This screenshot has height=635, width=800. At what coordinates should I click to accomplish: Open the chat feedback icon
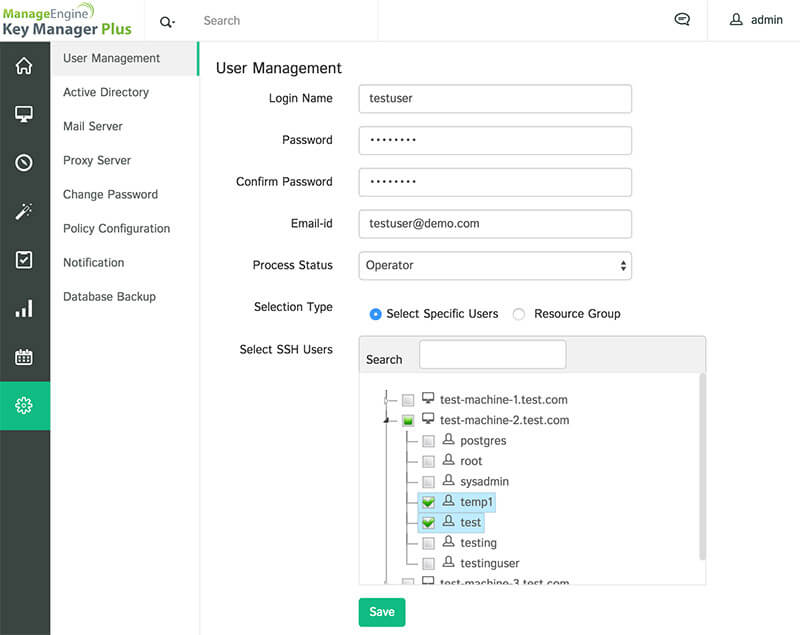(x=682, y=20)
